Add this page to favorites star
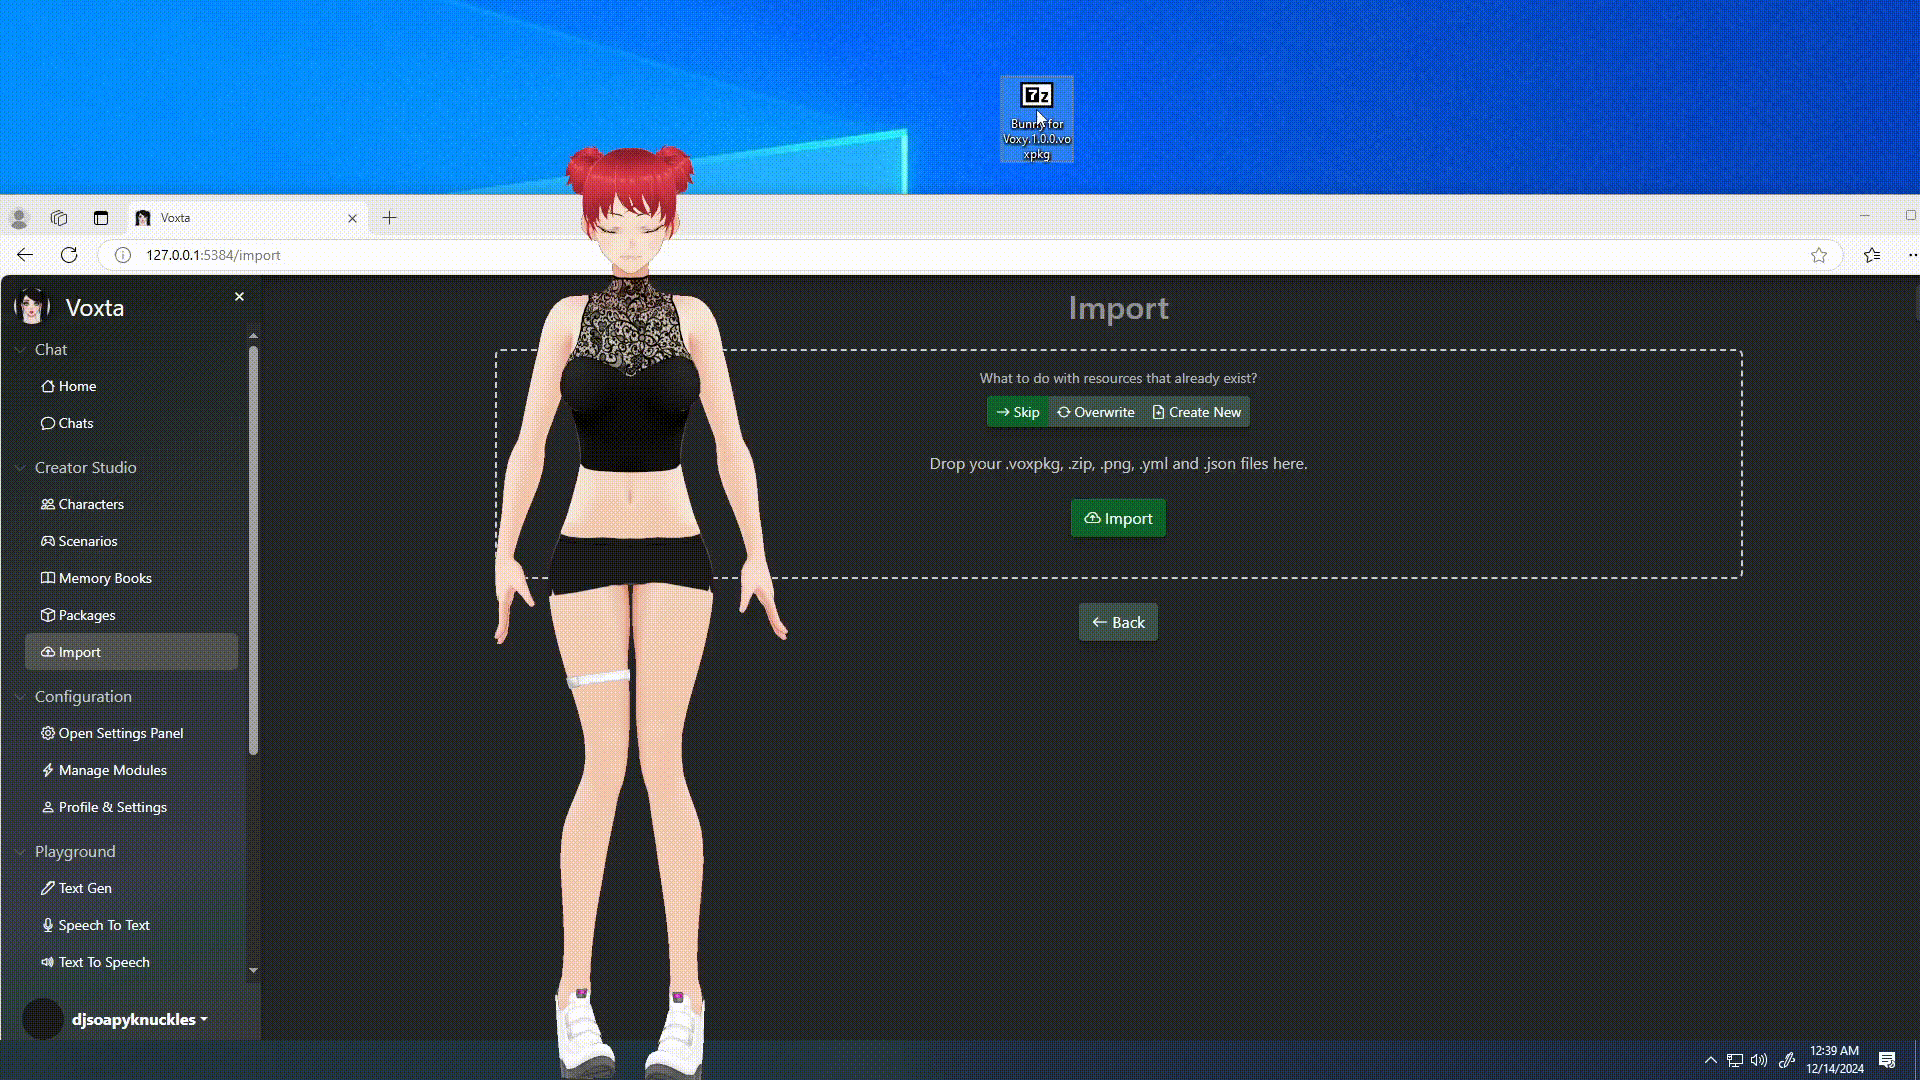Screen dimensions: 1920x1080 (x=1819, y=255)
